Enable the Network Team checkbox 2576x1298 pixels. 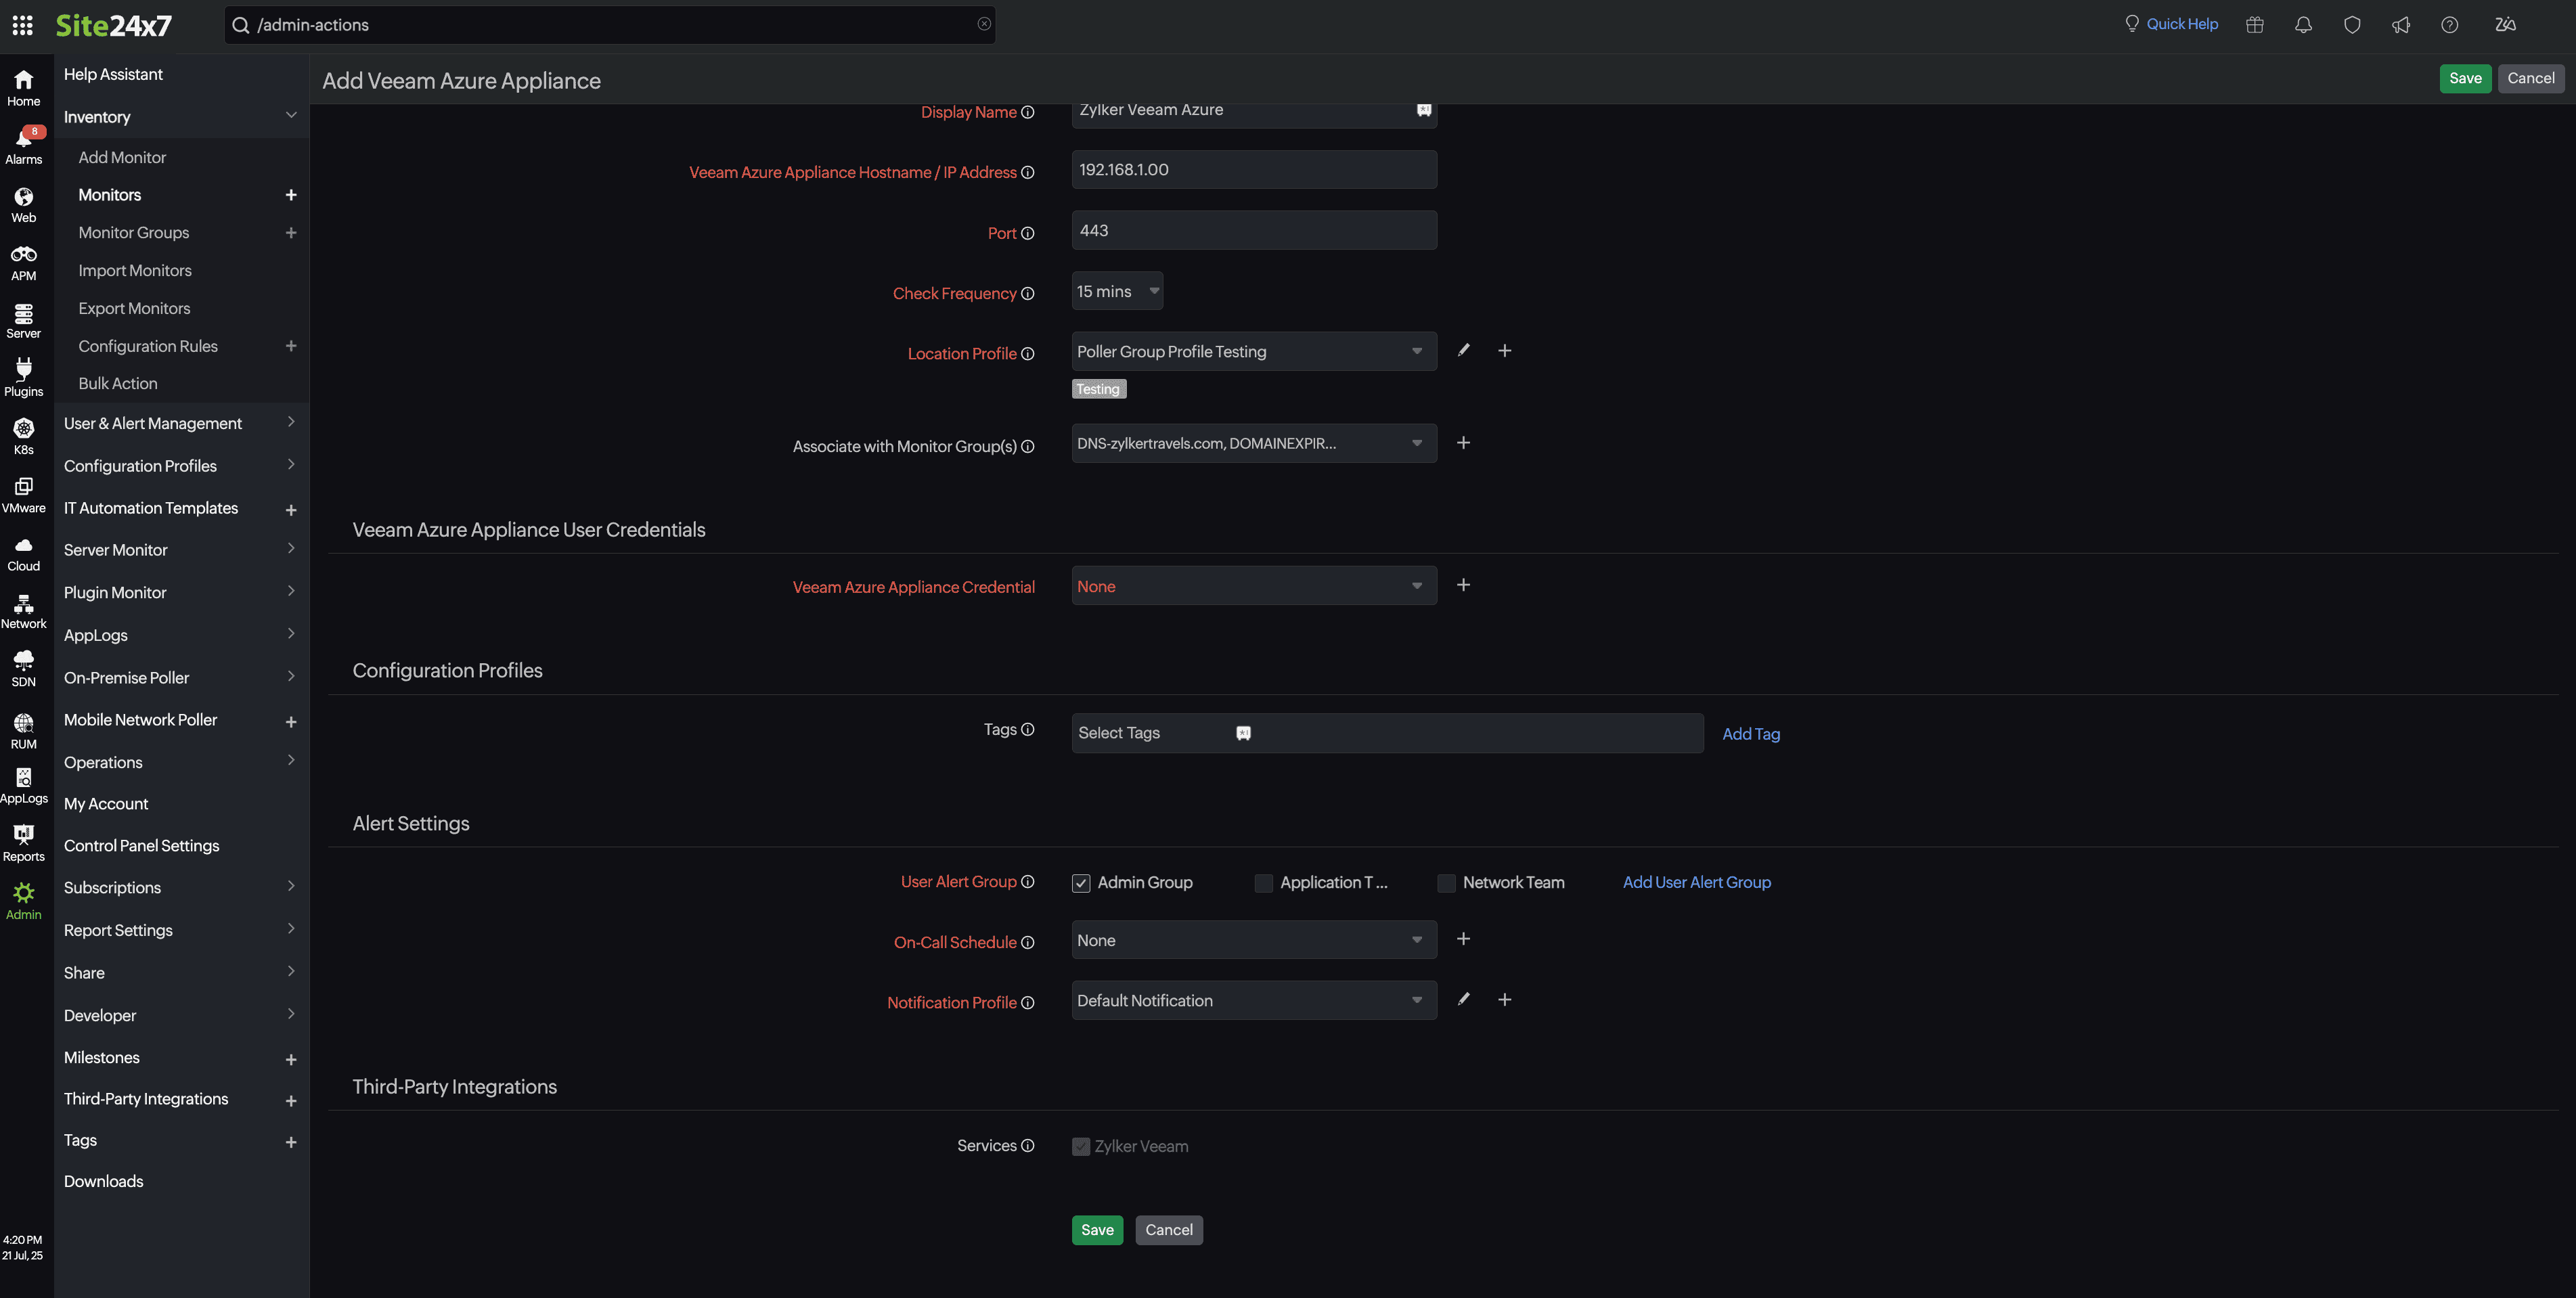coord(1446,883)
